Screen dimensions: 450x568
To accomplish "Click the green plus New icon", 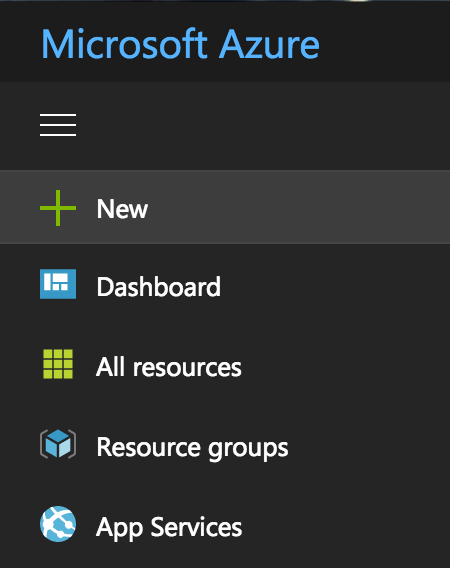I will click(58, 208).
